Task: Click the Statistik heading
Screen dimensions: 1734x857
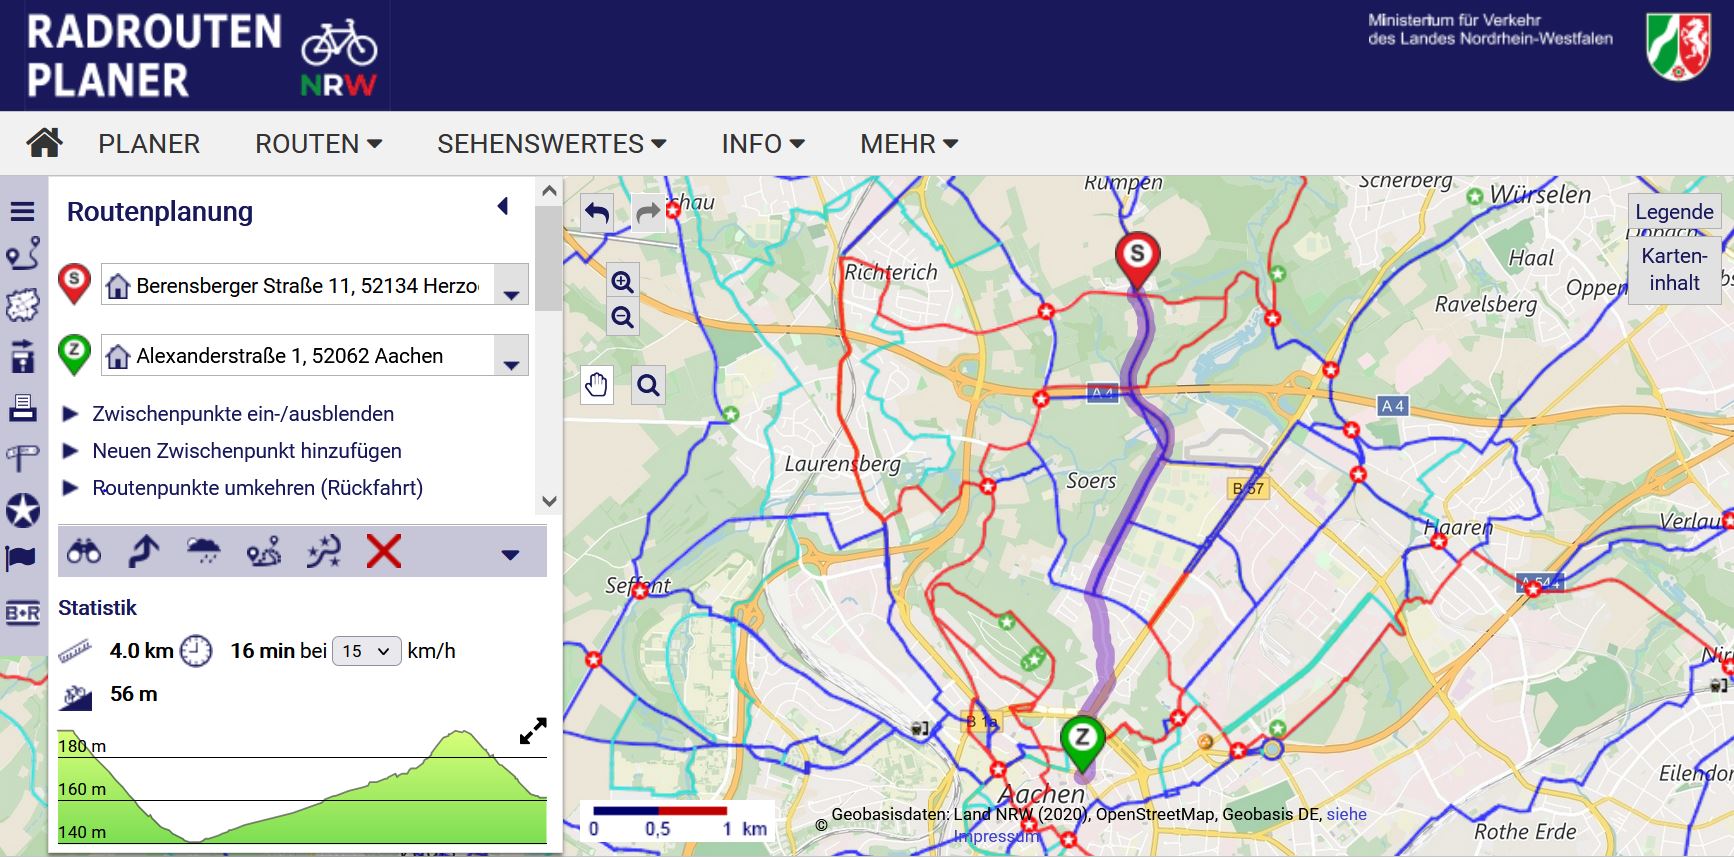Action: [x=97, y=608]
